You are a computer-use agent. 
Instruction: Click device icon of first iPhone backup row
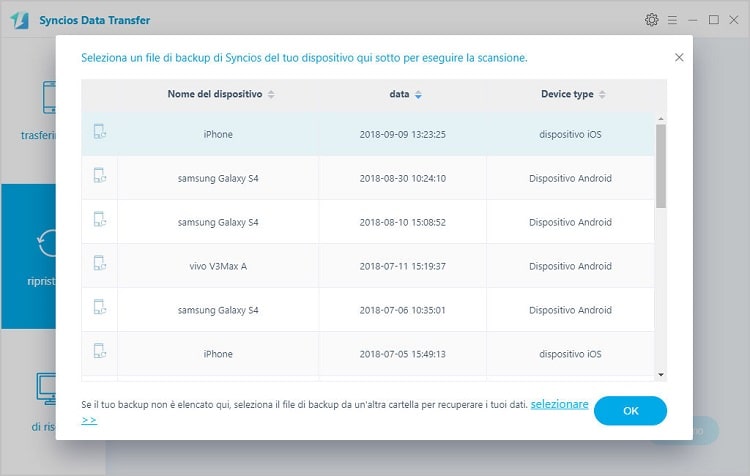(99, 132)
